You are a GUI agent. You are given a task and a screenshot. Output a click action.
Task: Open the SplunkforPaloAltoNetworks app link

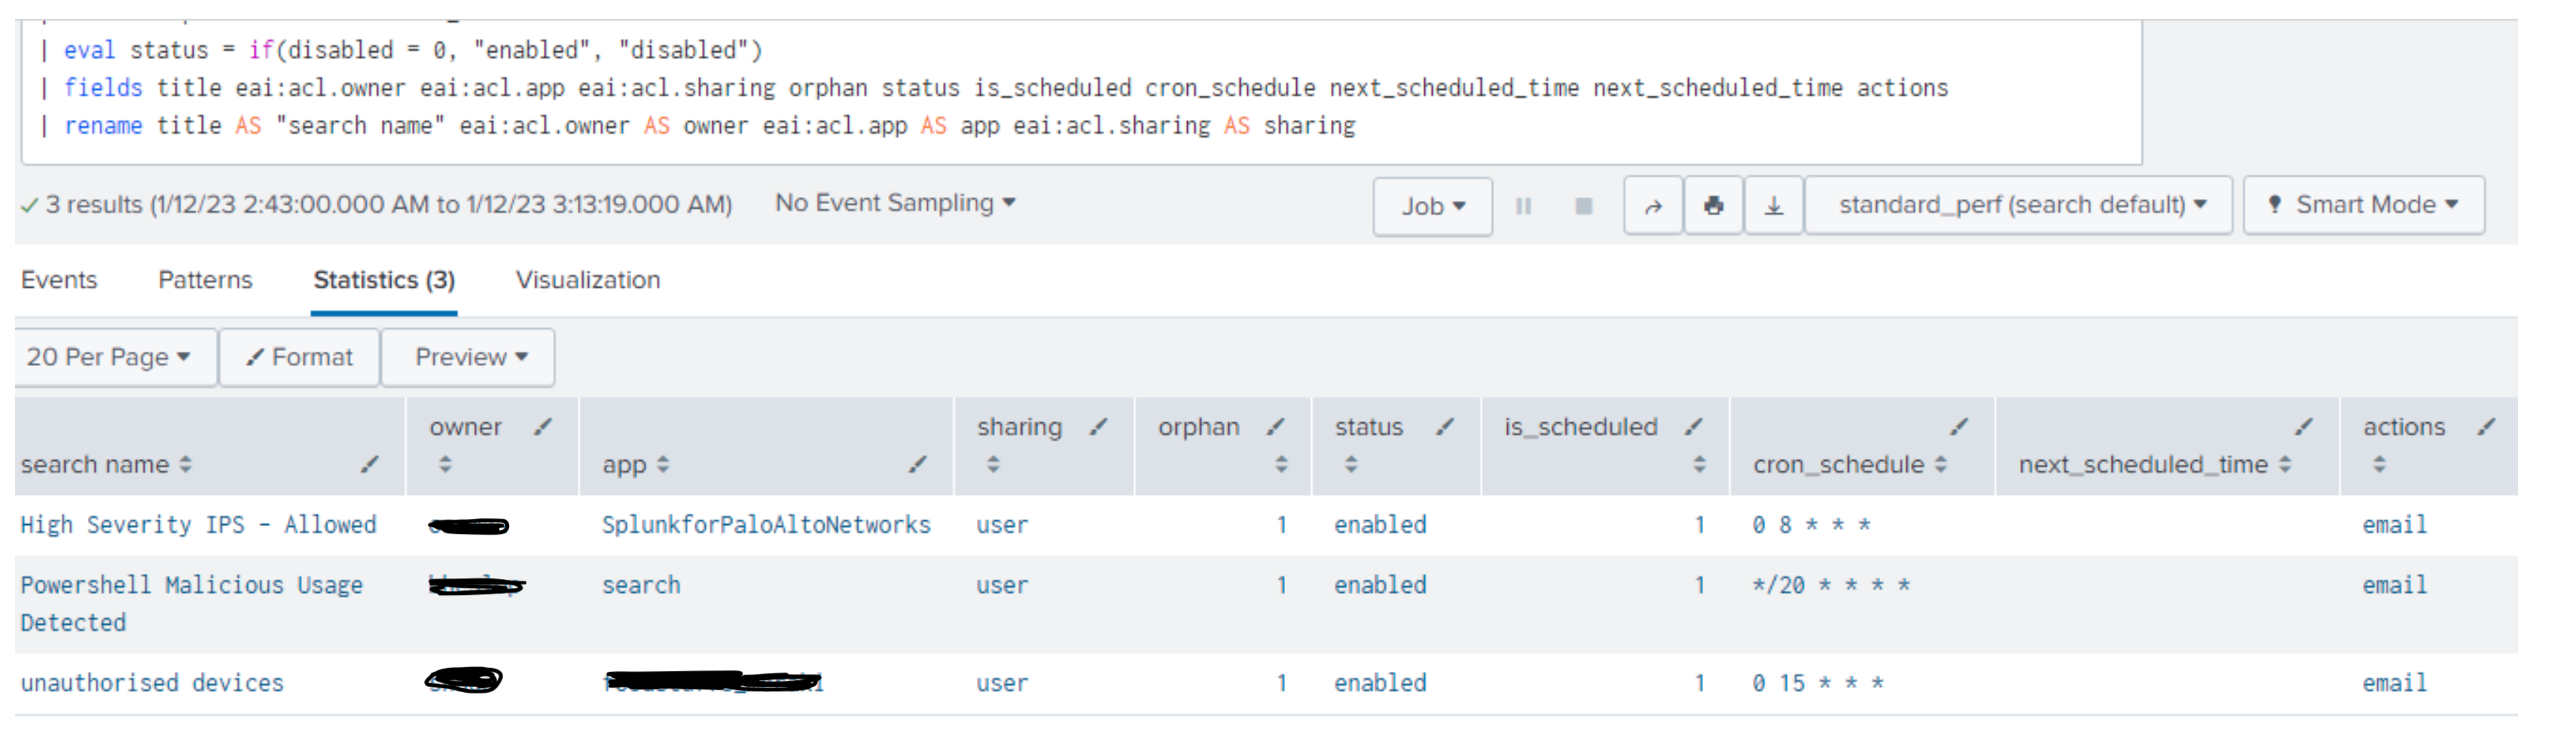click(765, 525)
